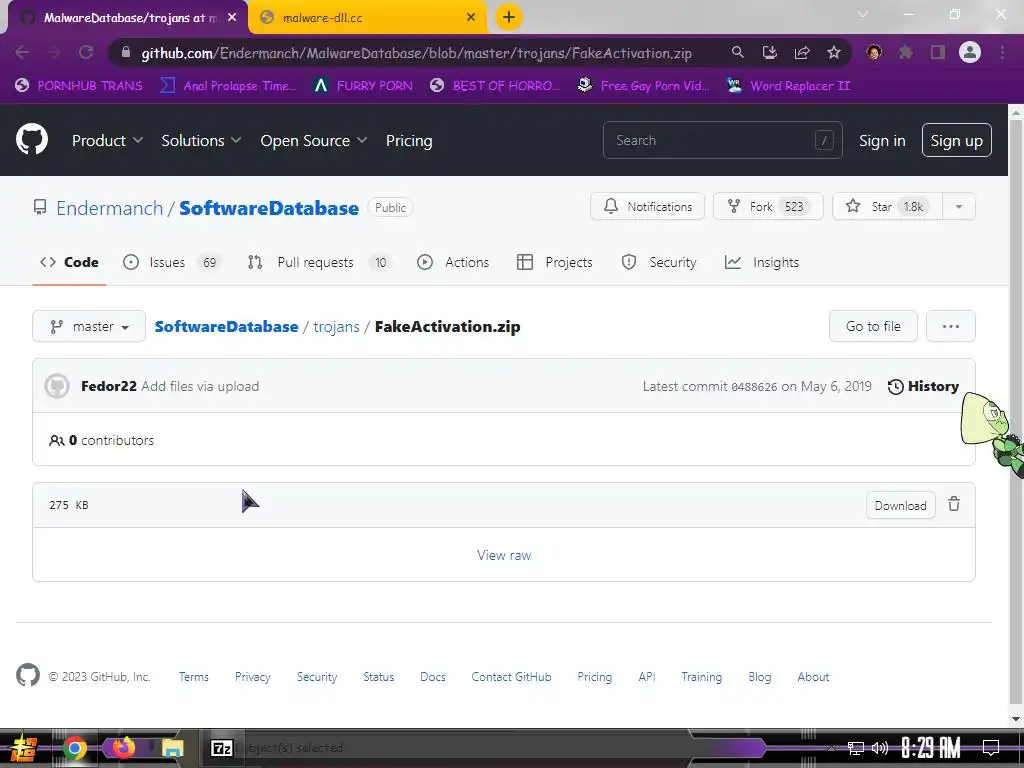Viewport: 1024px width, 768px height.
Task: Open the browser share icon
Action: point(802,52)
